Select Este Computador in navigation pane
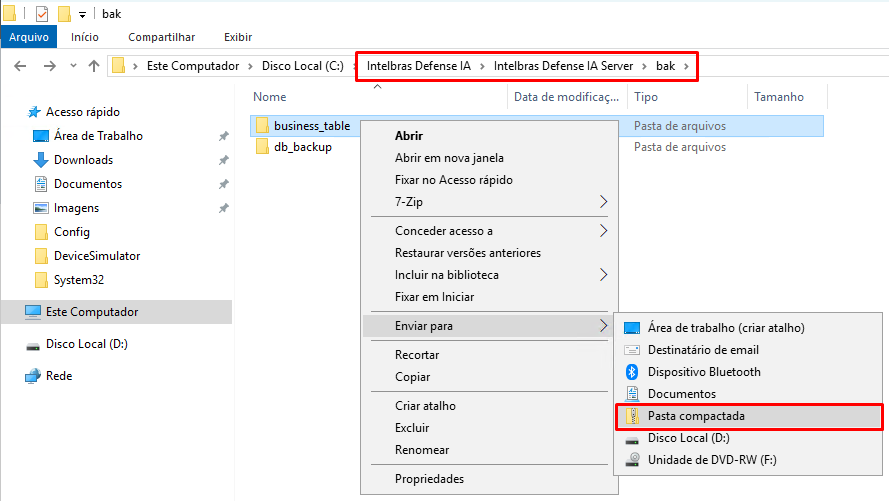The width and height of the screenshot is (889, 501). coord(117,312)
